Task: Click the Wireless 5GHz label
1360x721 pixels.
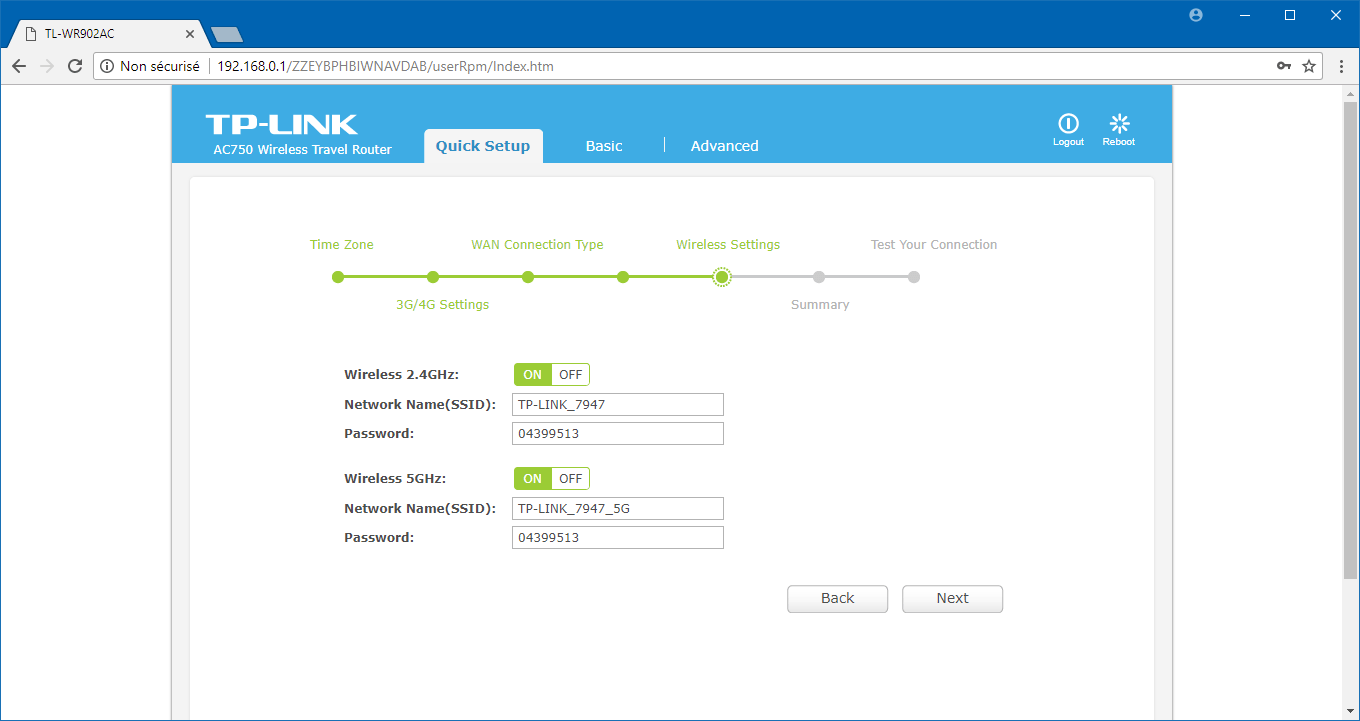Action: [396, 478]
